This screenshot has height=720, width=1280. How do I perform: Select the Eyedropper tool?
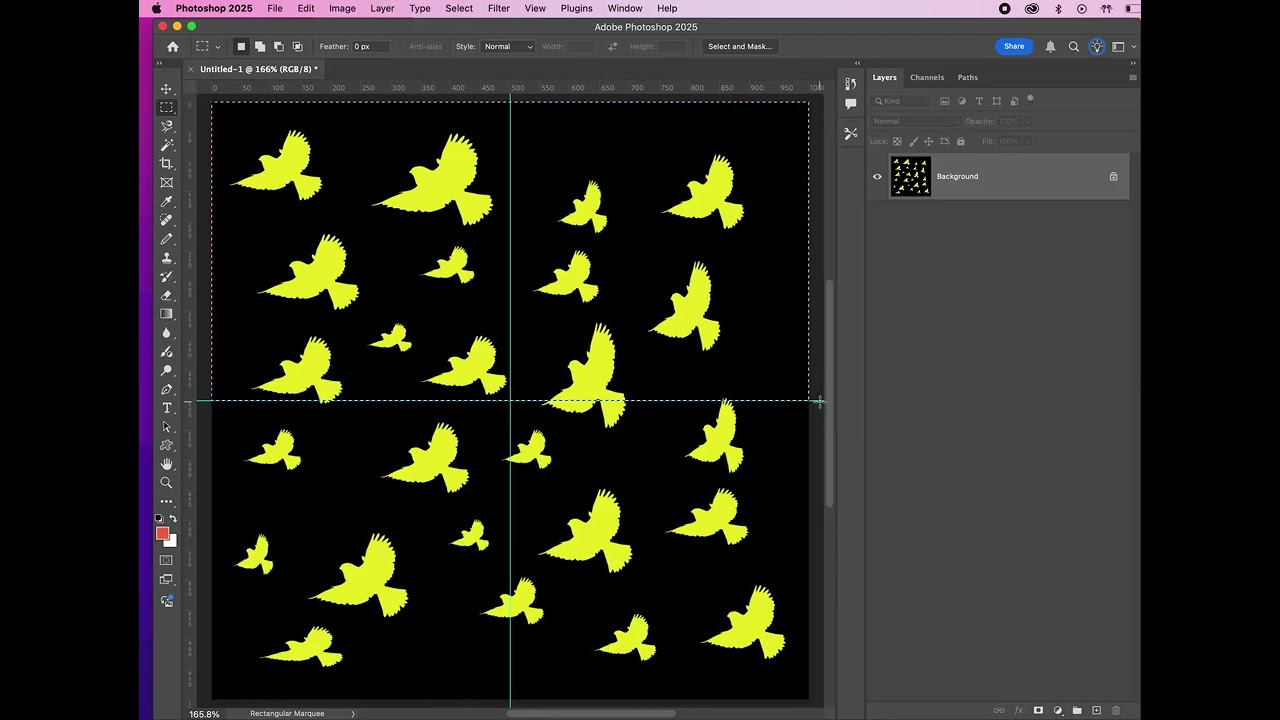166,201
